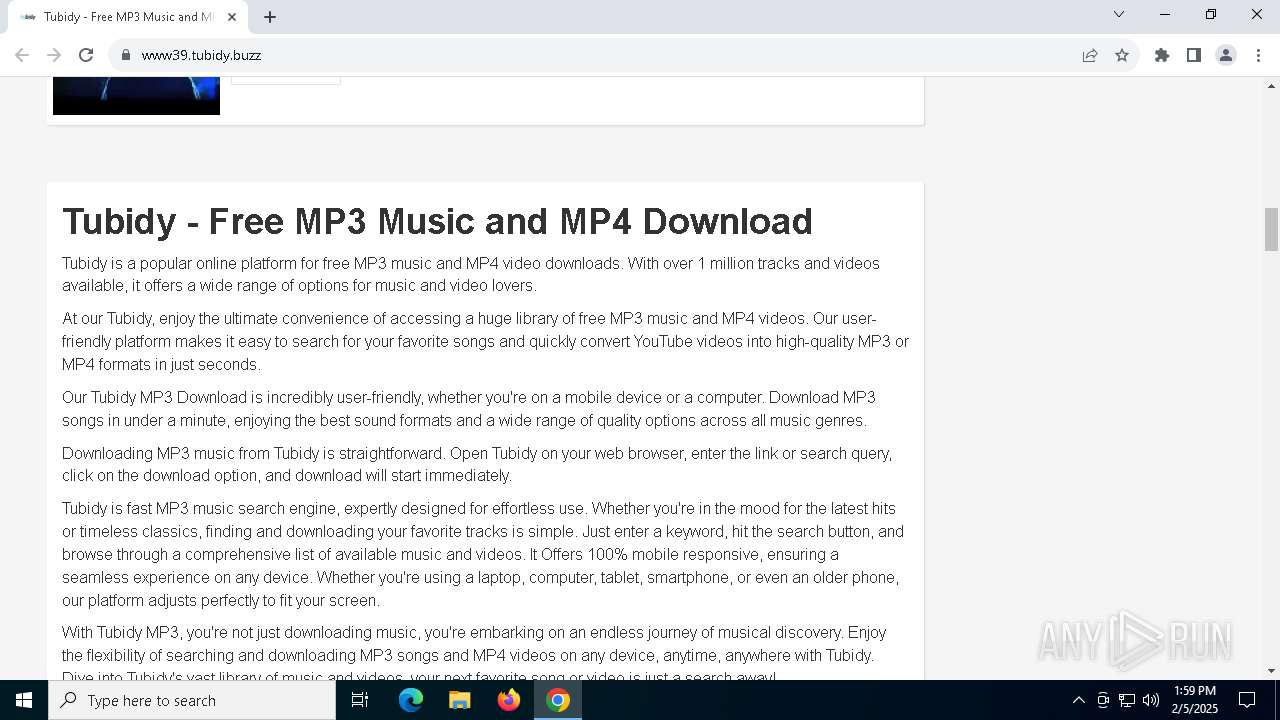This screenshot has height=720, width=1280.
Task: Click the address bar URL www39.tubidy.buzz
Action: coord(201,55)
